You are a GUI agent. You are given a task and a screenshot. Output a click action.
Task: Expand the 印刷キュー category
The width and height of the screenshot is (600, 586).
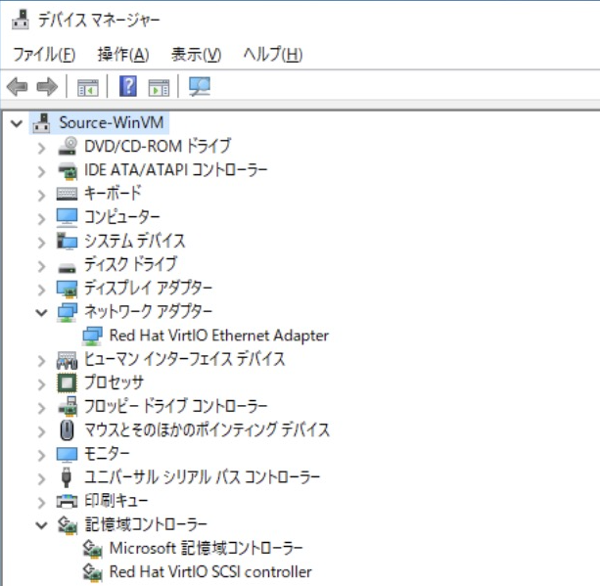point(42,502)
